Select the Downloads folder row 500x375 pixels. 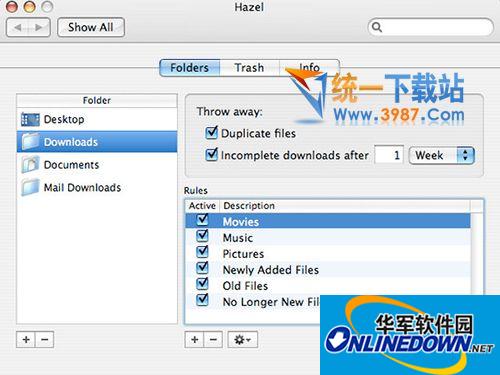click(97, 142)
